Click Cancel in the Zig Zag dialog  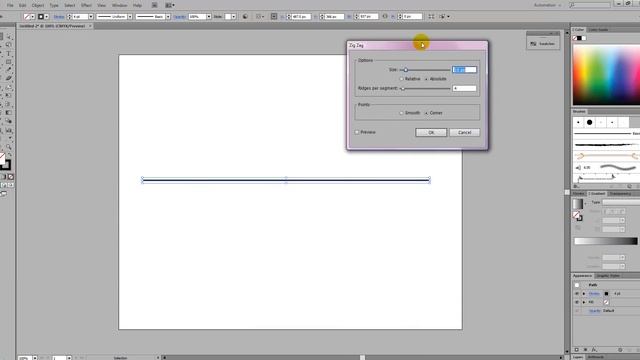pyautogui.click(x=464, y=132)
